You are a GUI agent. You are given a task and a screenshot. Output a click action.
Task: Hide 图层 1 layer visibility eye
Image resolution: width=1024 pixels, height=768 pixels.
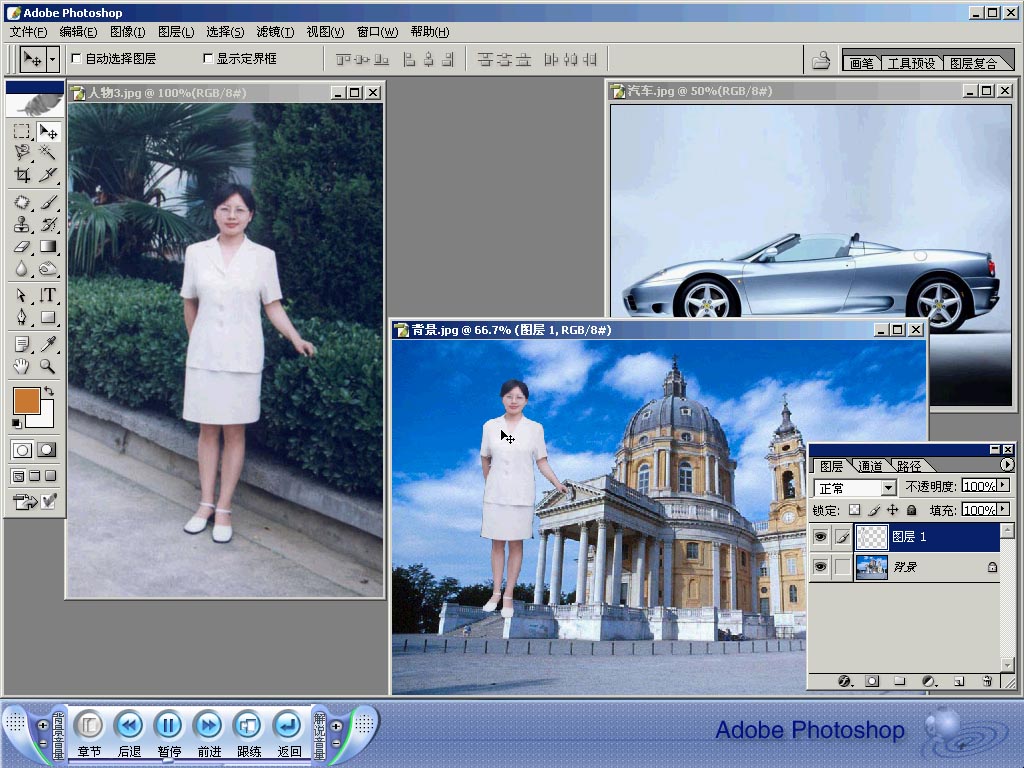pyautogui.click(x=820, y=537)
